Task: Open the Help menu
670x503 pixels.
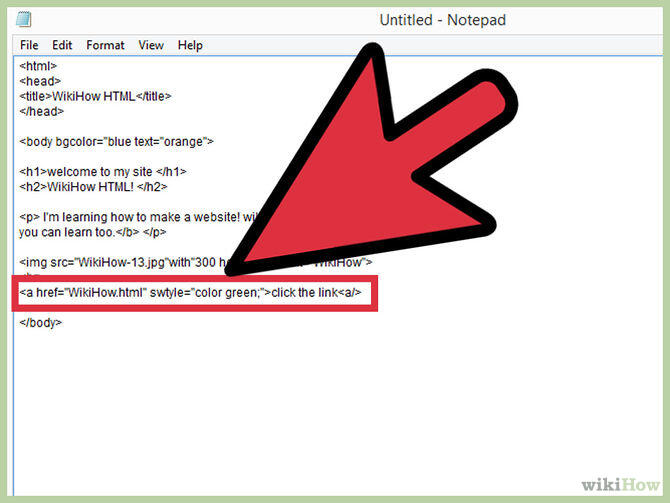Action: tap(190, 45)
